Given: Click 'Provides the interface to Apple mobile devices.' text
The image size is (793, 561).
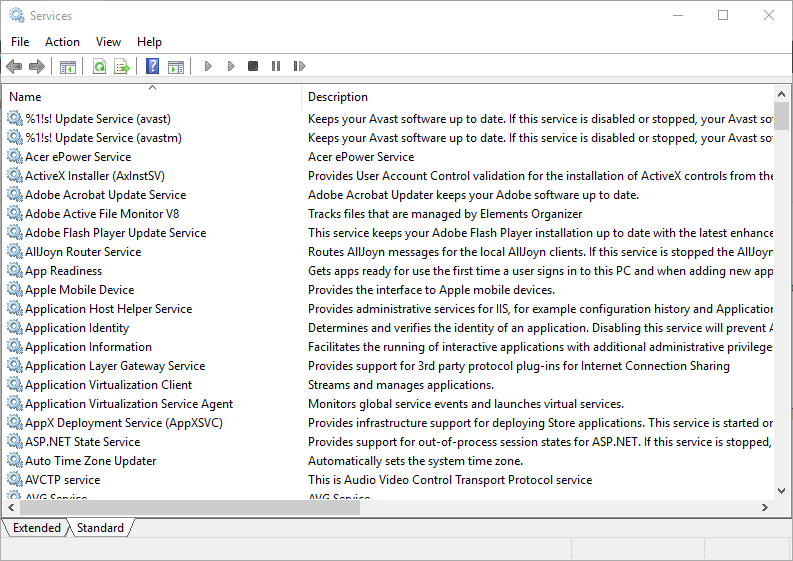Looking at the screenshot, I should click(431, 290).
